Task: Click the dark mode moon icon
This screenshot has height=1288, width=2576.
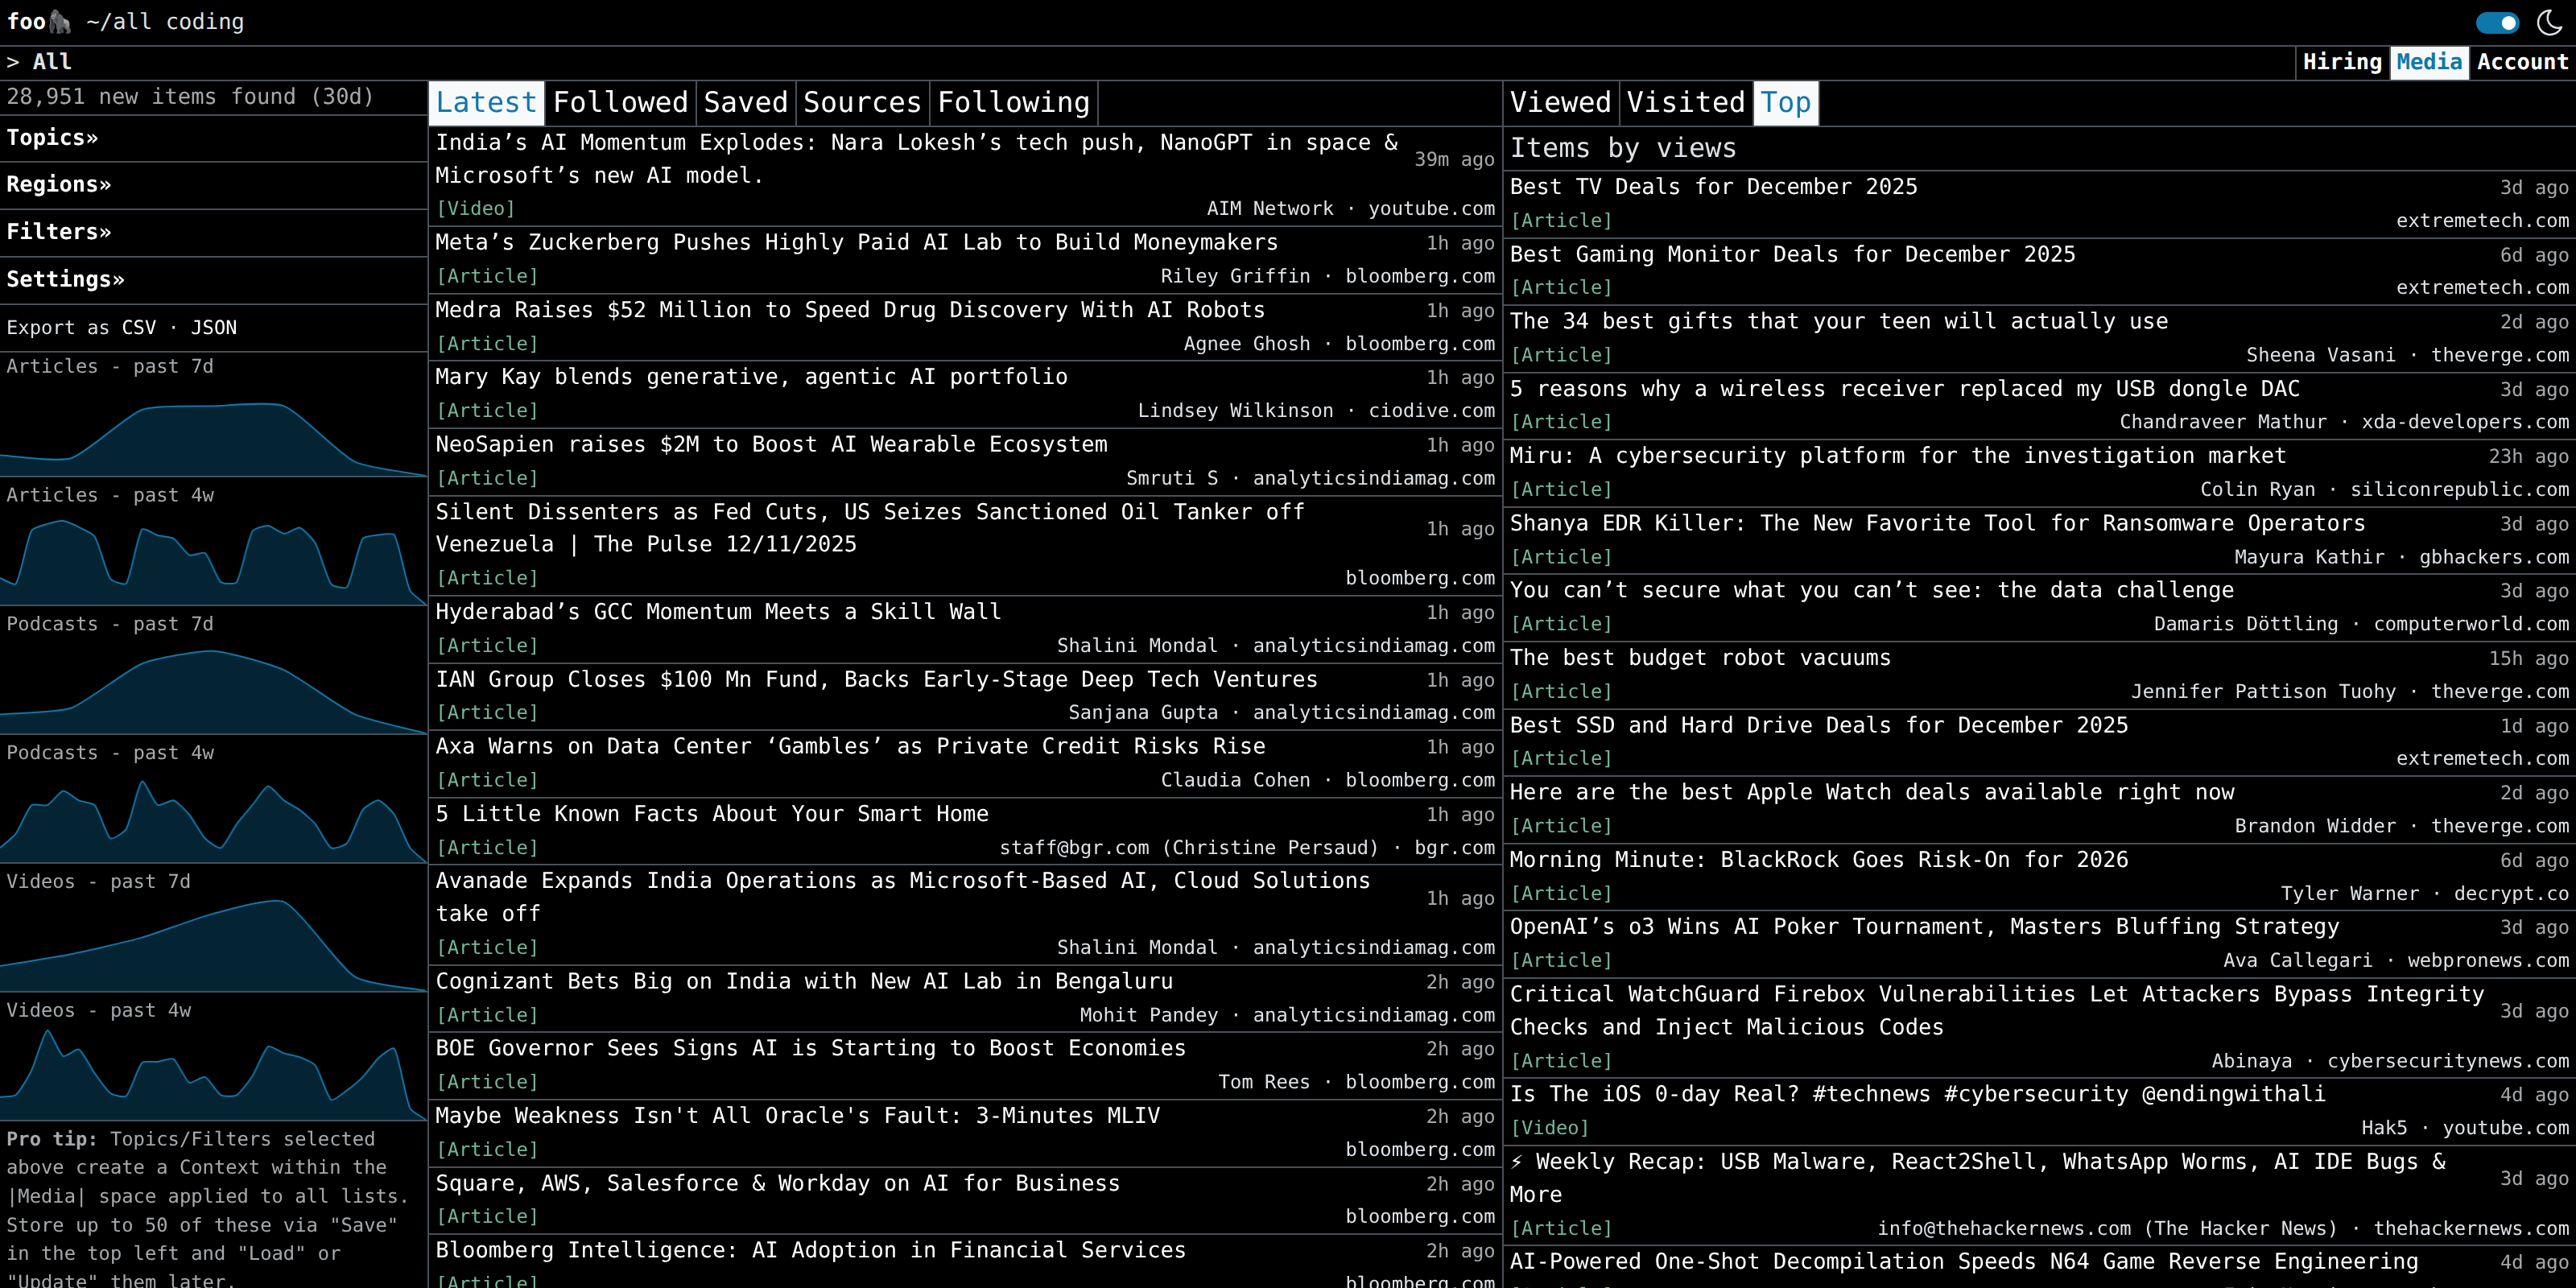Action: coord(2549,22)
